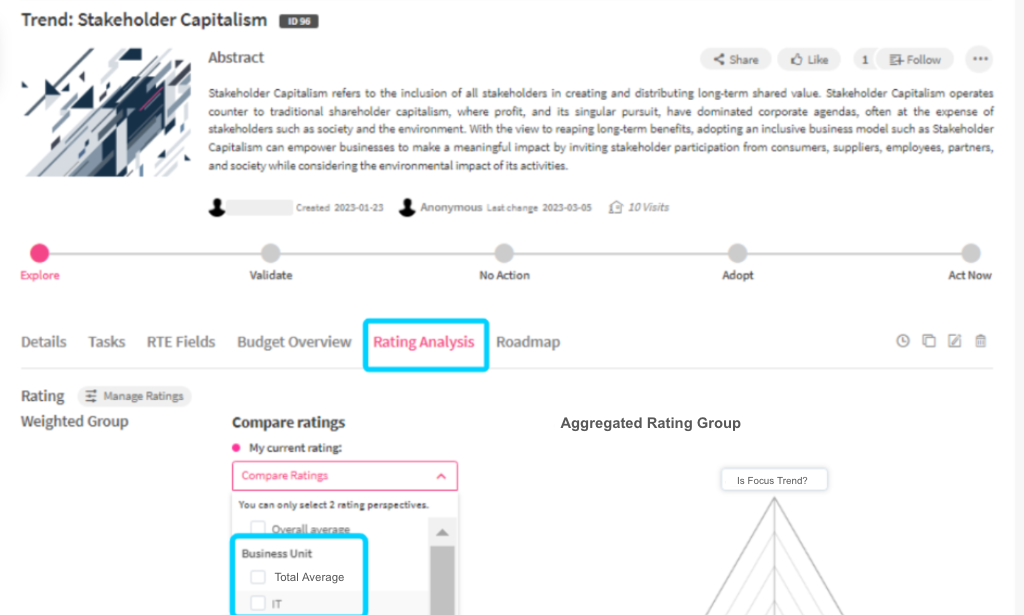
Task: Follow this trend
Action: pos(914,60)
